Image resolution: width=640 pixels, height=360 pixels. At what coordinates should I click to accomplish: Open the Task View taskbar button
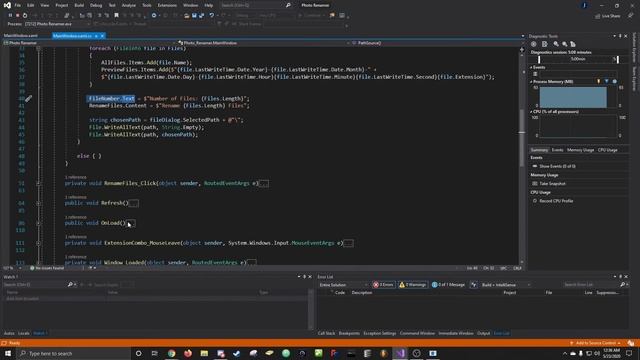click(155, 353)
